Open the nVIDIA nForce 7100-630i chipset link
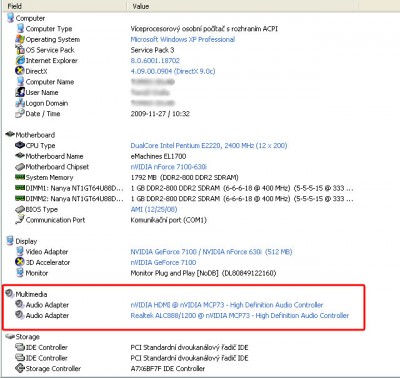 [169, 167]
